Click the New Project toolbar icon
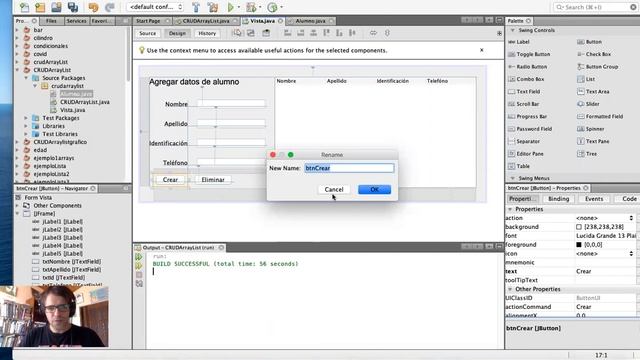 [40, 7]
